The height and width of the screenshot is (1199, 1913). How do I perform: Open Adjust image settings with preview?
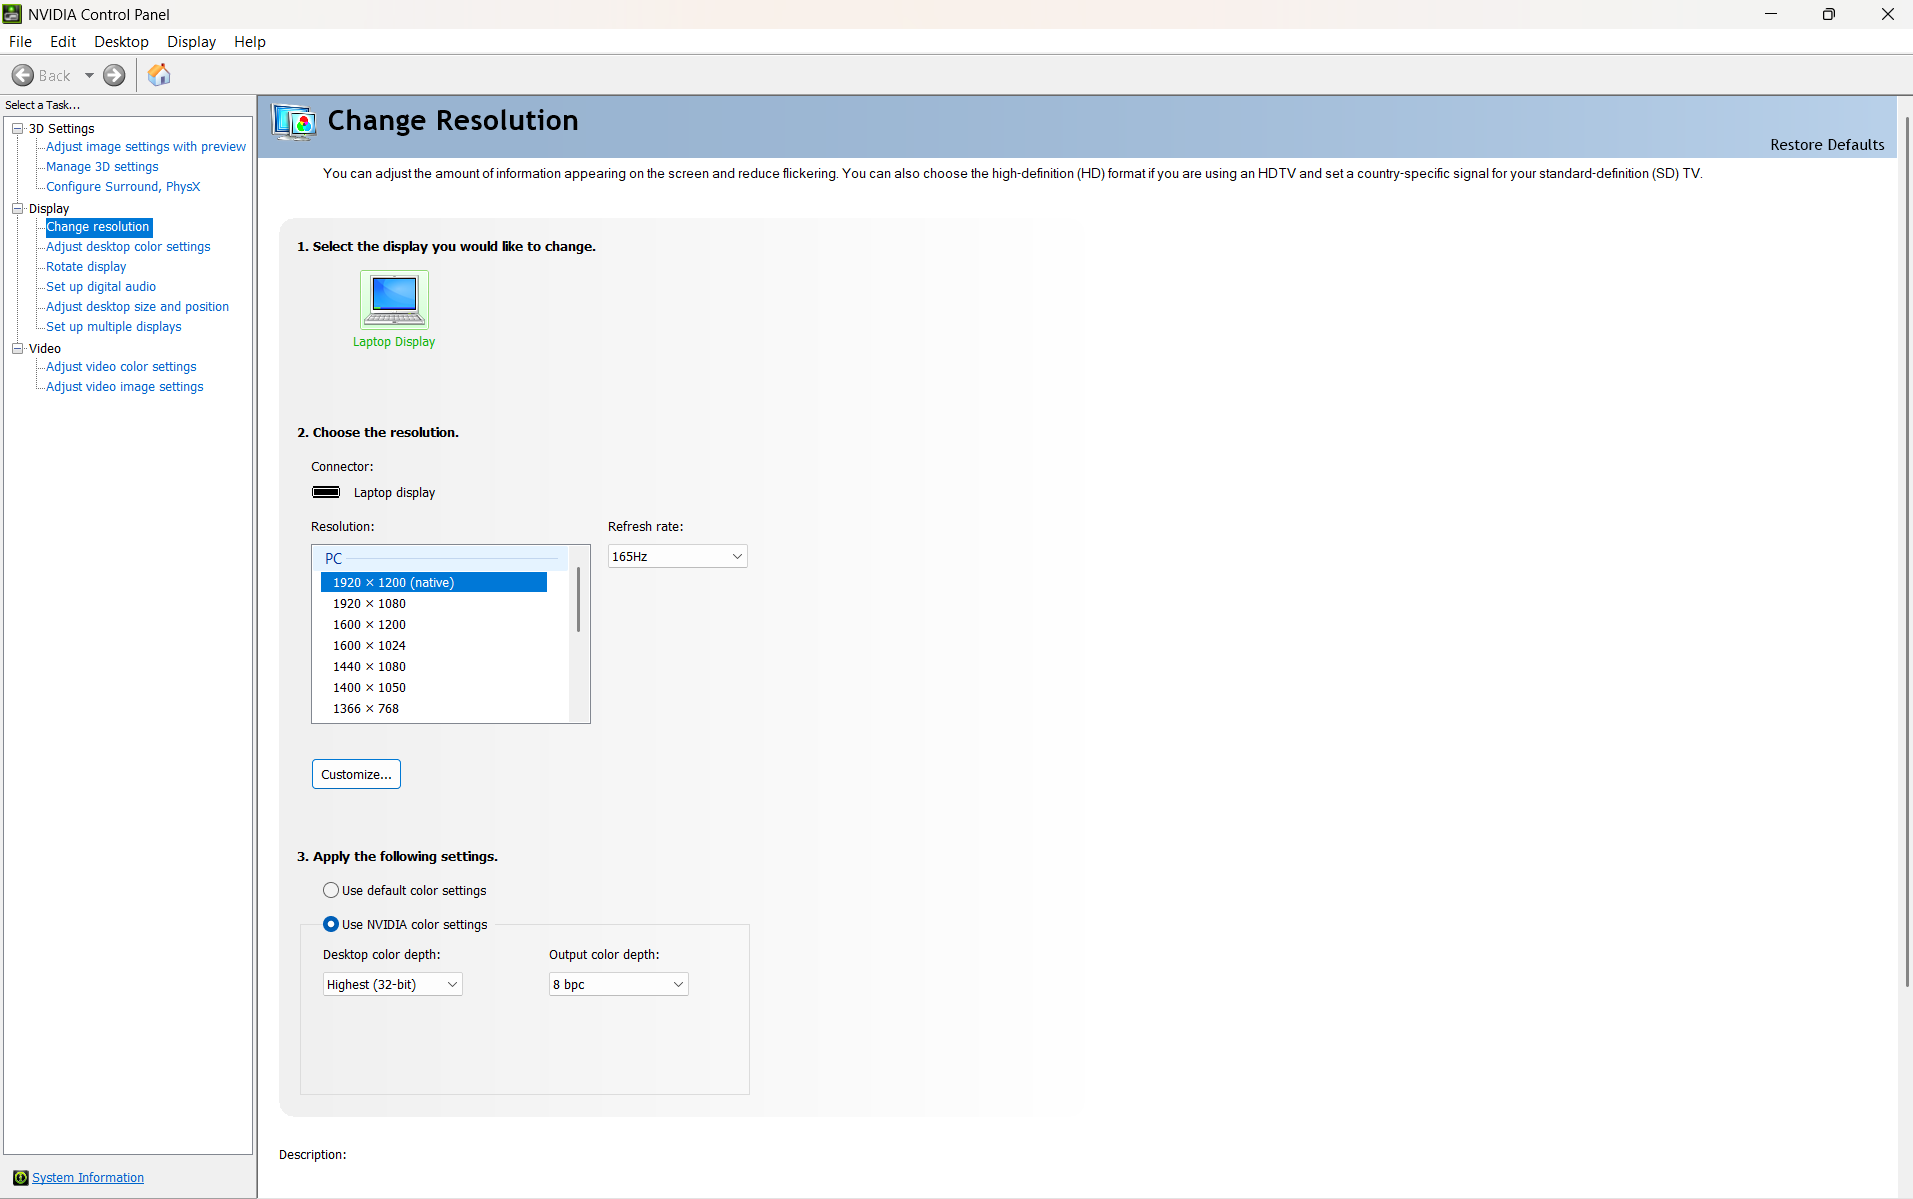click(x=145, y=147)
